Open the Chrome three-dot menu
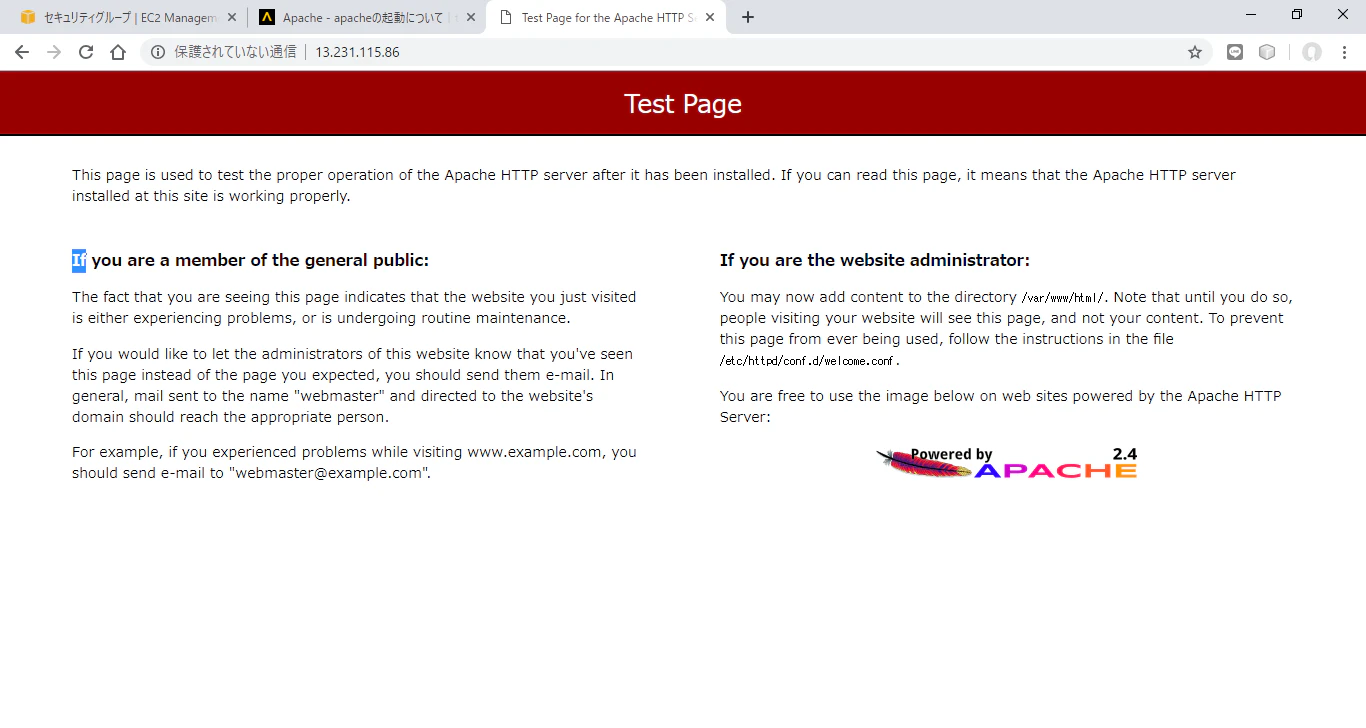 click(1345, 52)
